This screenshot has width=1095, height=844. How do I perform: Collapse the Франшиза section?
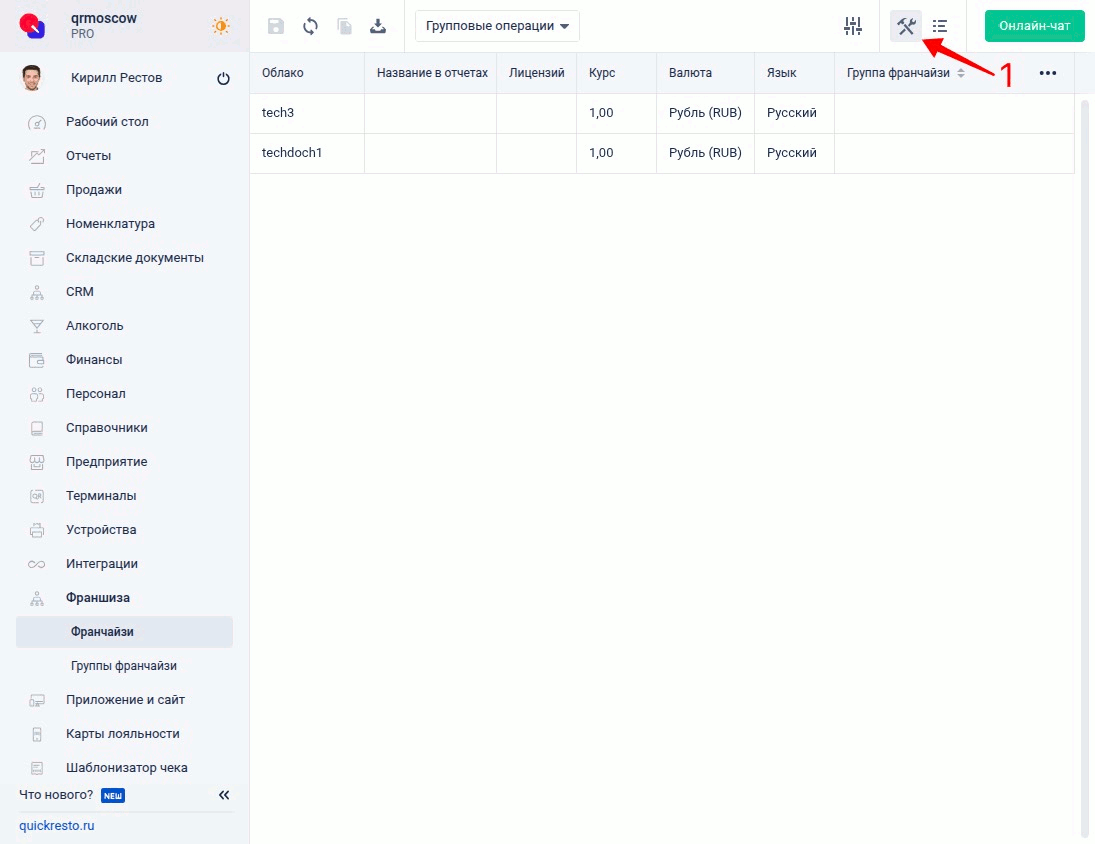pyautogui.click(x=98, y=598)
